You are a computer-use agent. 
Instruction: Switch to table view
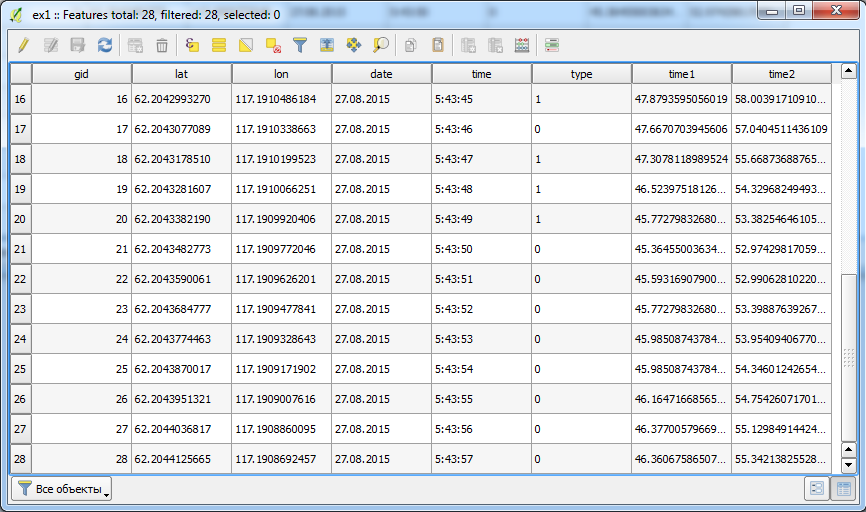pos(842,489)
